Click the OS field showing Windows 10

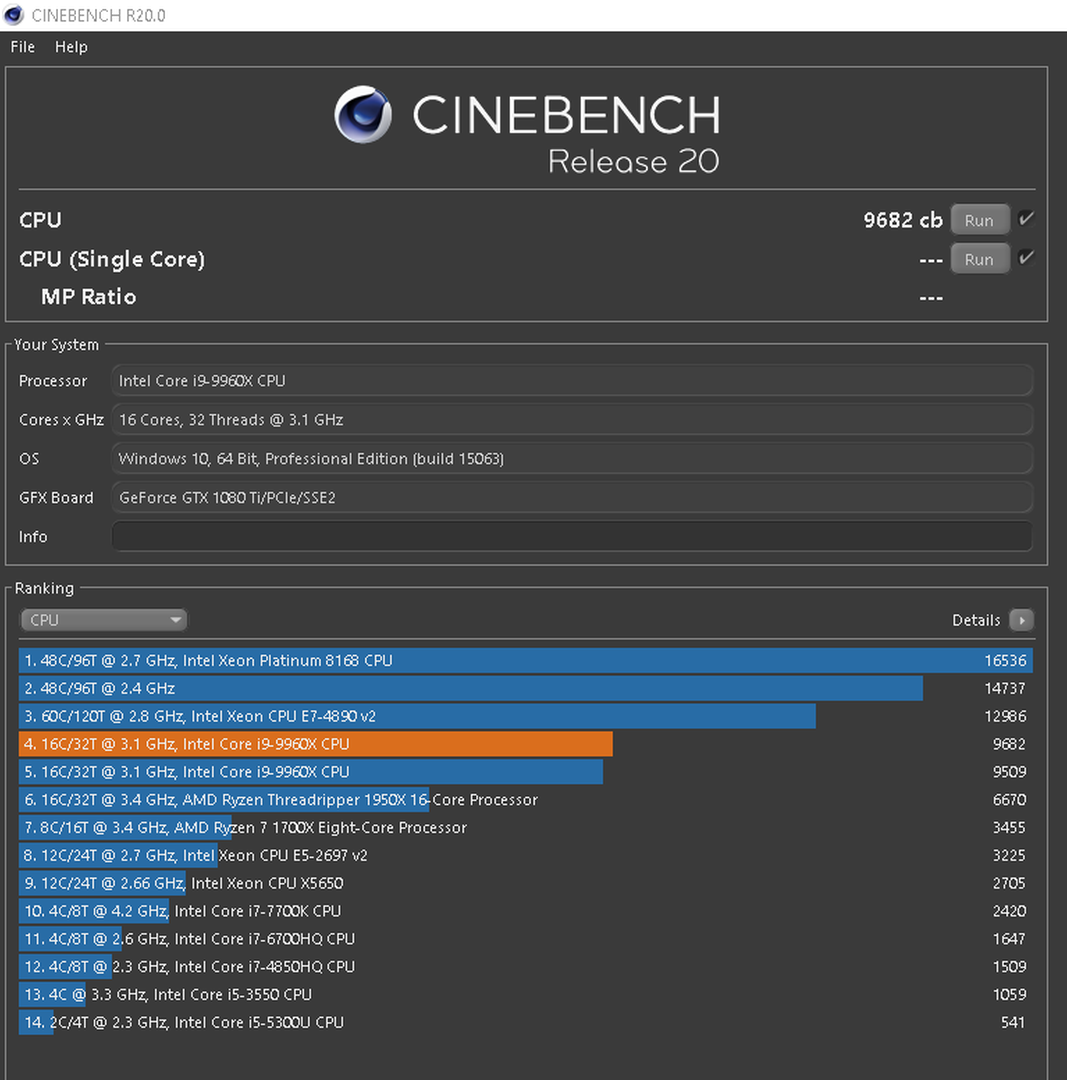572,459
